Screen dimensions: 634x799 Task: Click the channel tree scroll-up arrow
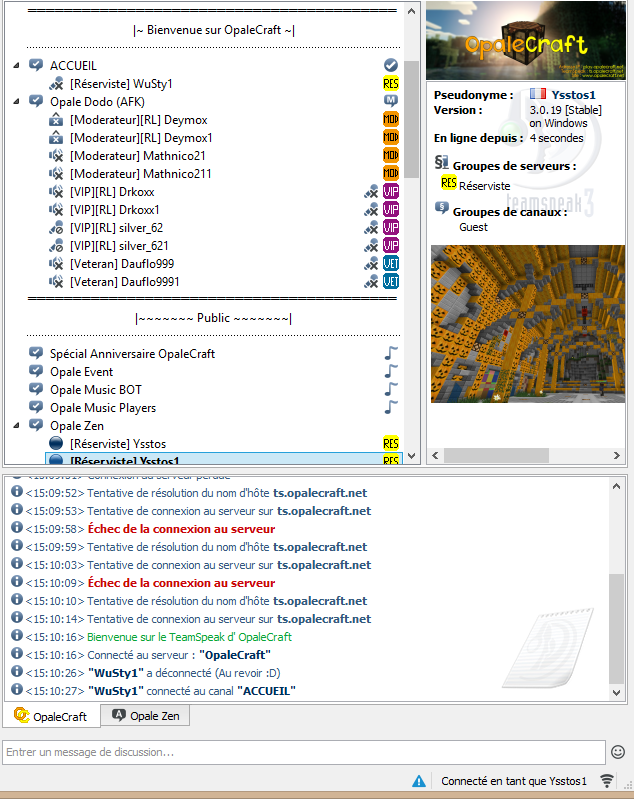(x=412, y=11)
